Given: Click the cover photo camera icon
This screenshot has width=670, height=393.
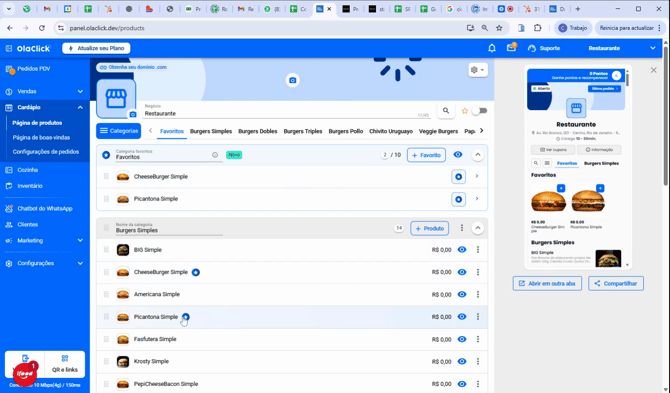Looking at the screenshot, I should coord(293,80).
